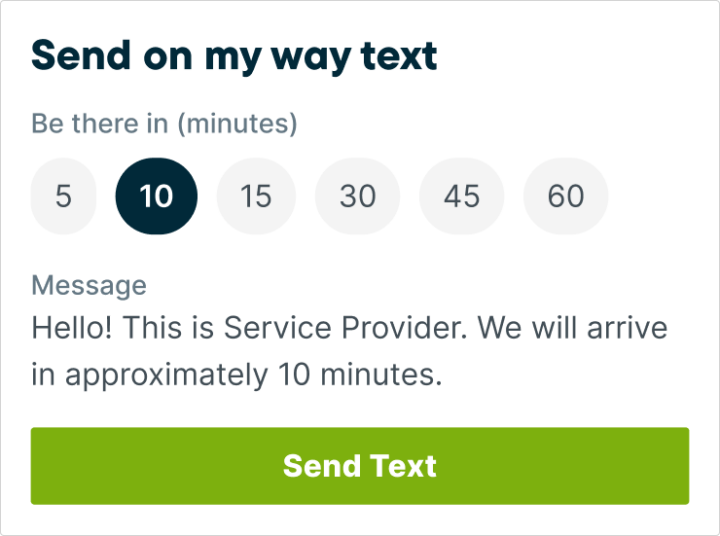Choose the selected 10 minutes pill
Viewport: 720px width, 536px height.
tap(157, 196)
